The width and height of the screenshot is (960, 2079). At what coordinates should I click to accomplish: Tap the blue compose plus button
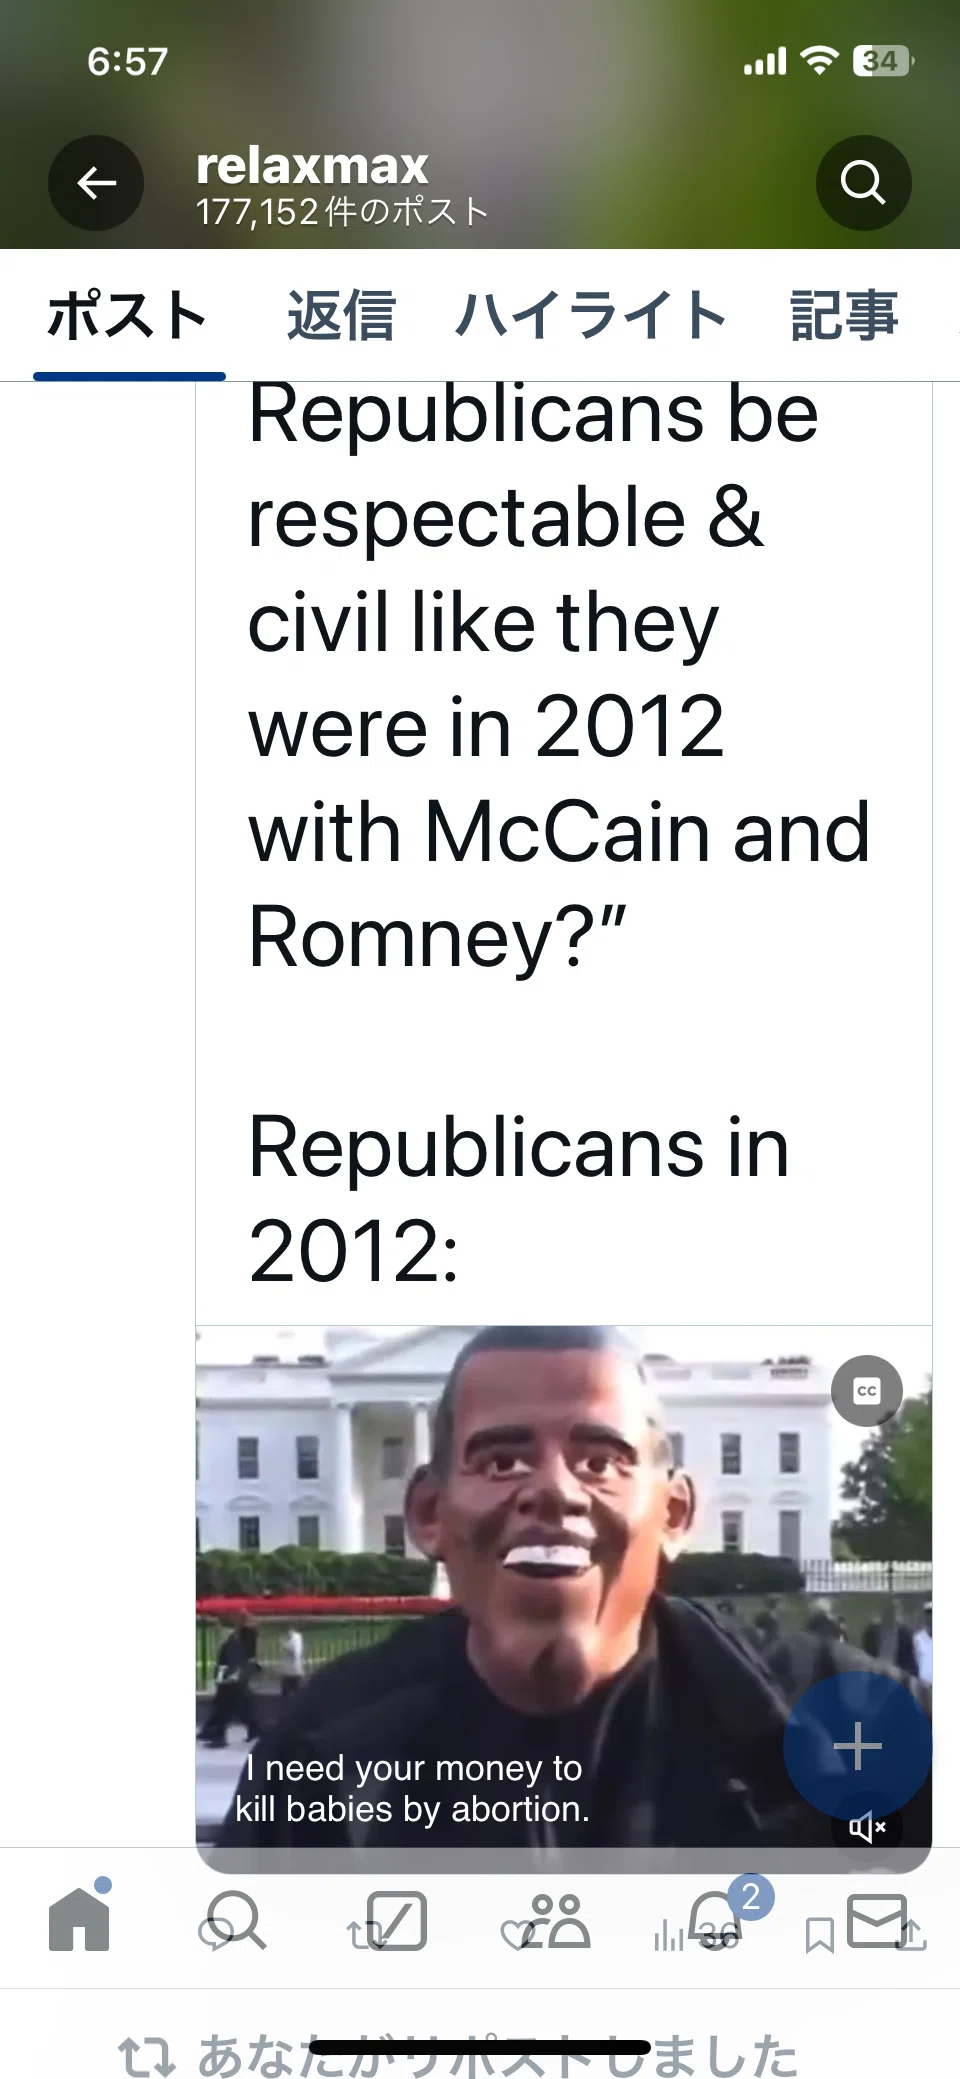(857, 1746)
